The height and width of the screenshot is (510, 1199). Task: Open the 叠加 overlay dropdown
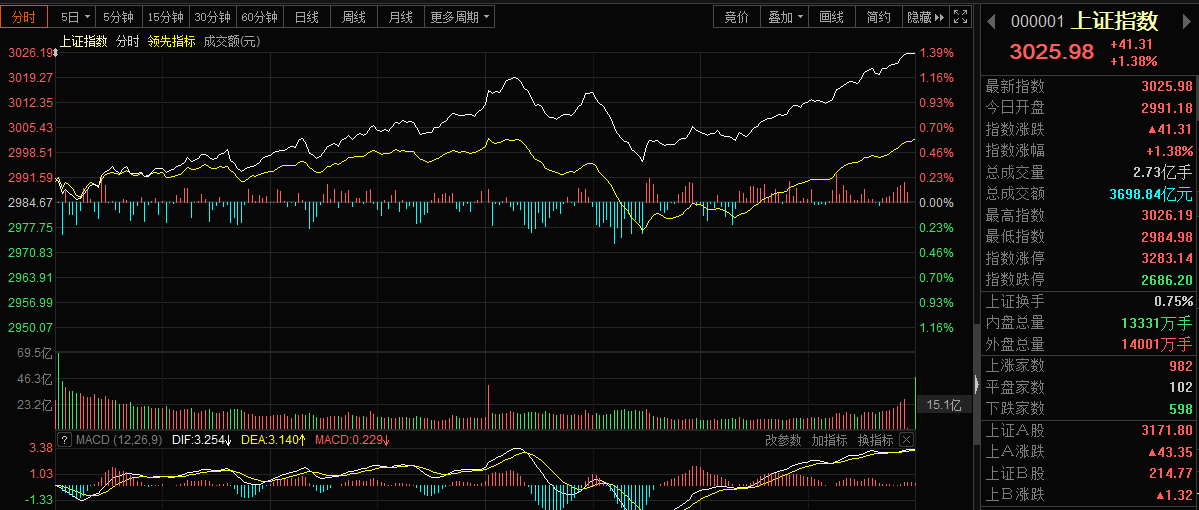(x=786, y=17)
